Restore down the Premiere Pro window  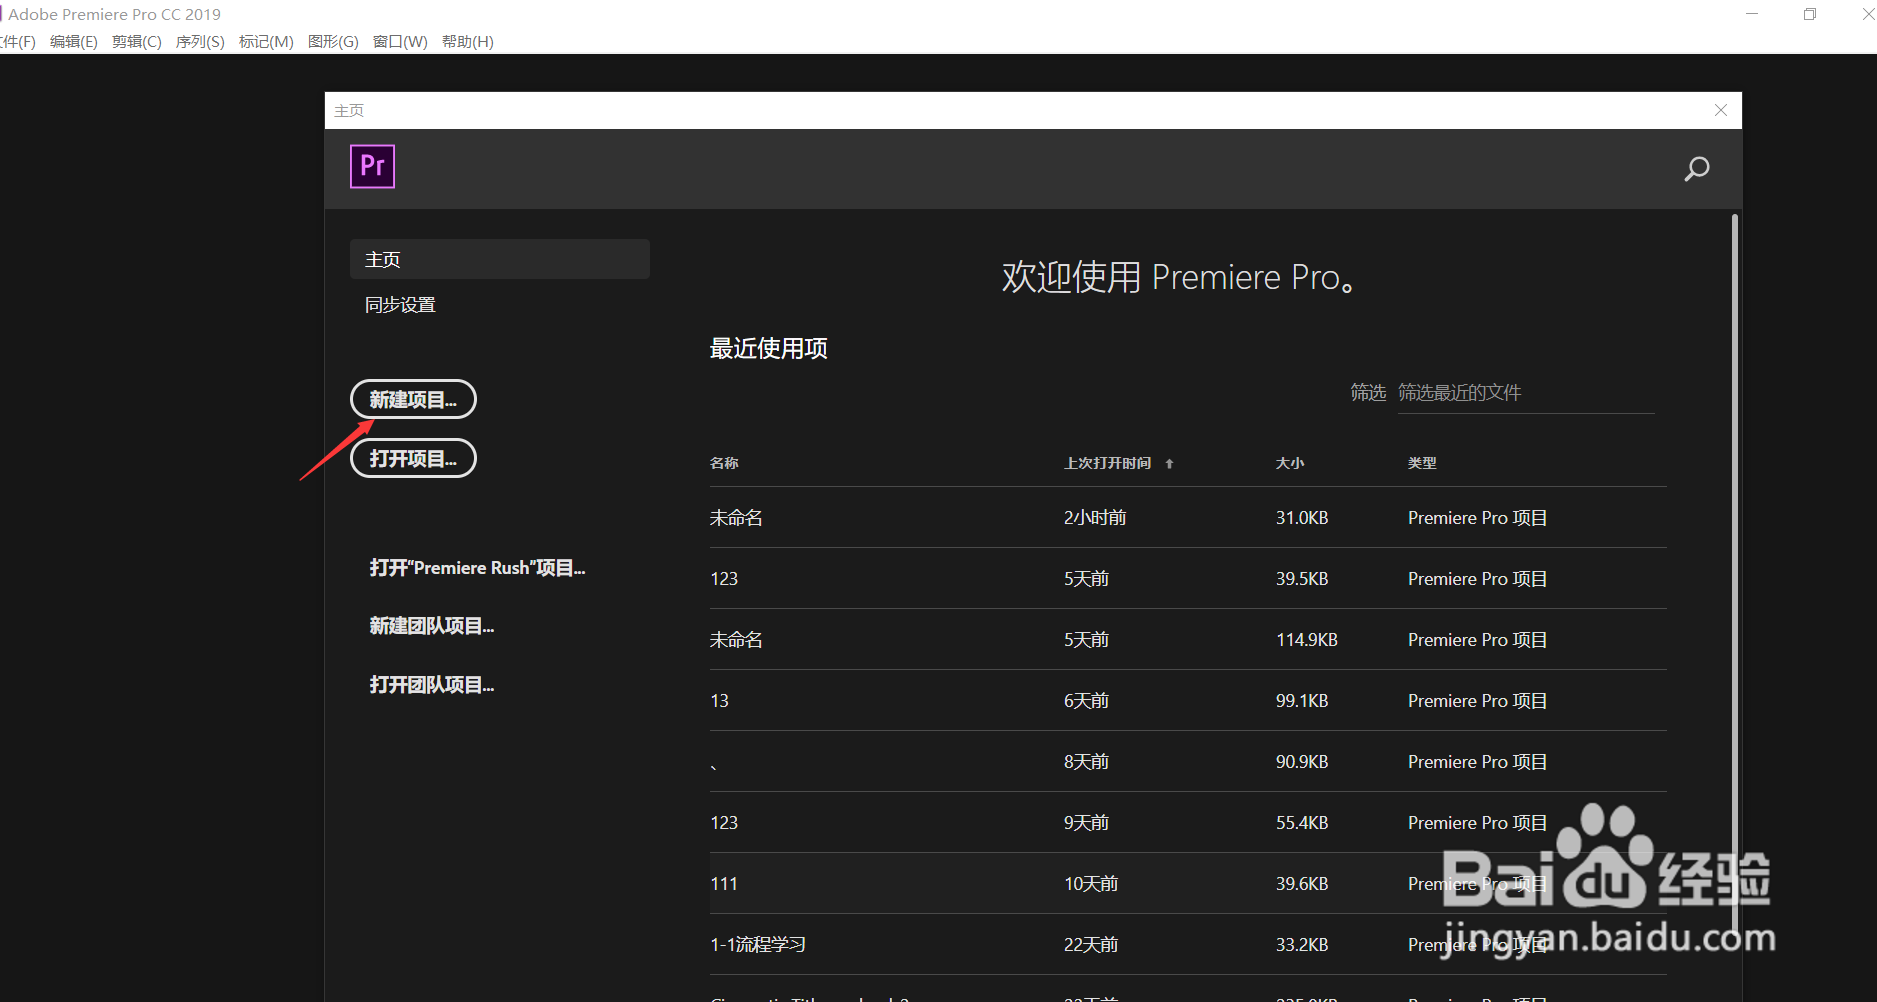click(x=1810, y=14)
